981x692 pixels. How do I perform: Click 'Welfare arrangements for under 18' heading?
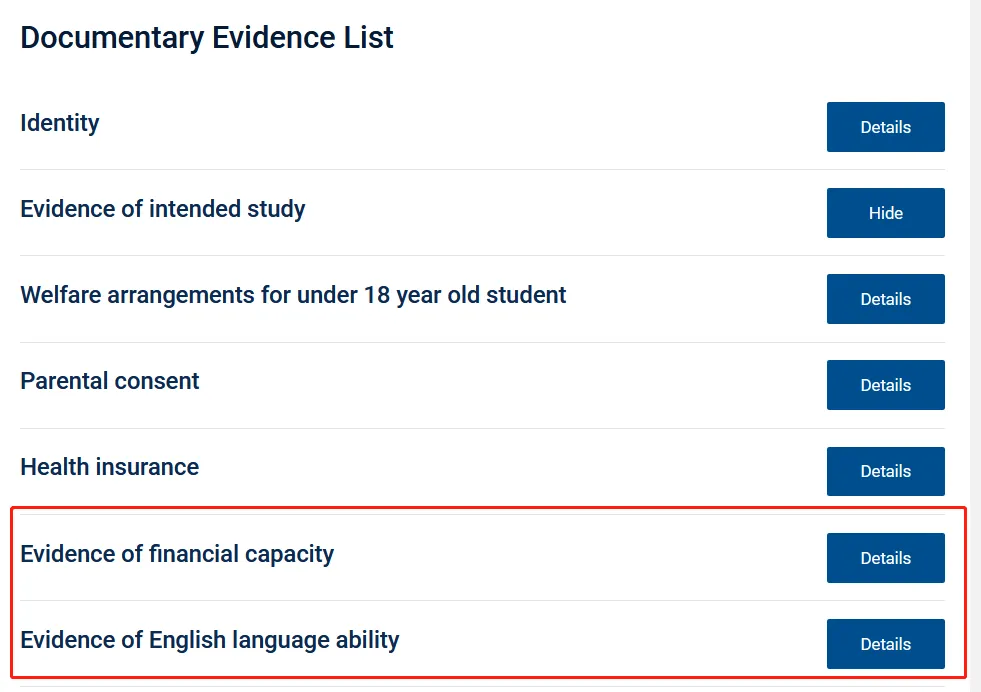pos(293,295)
